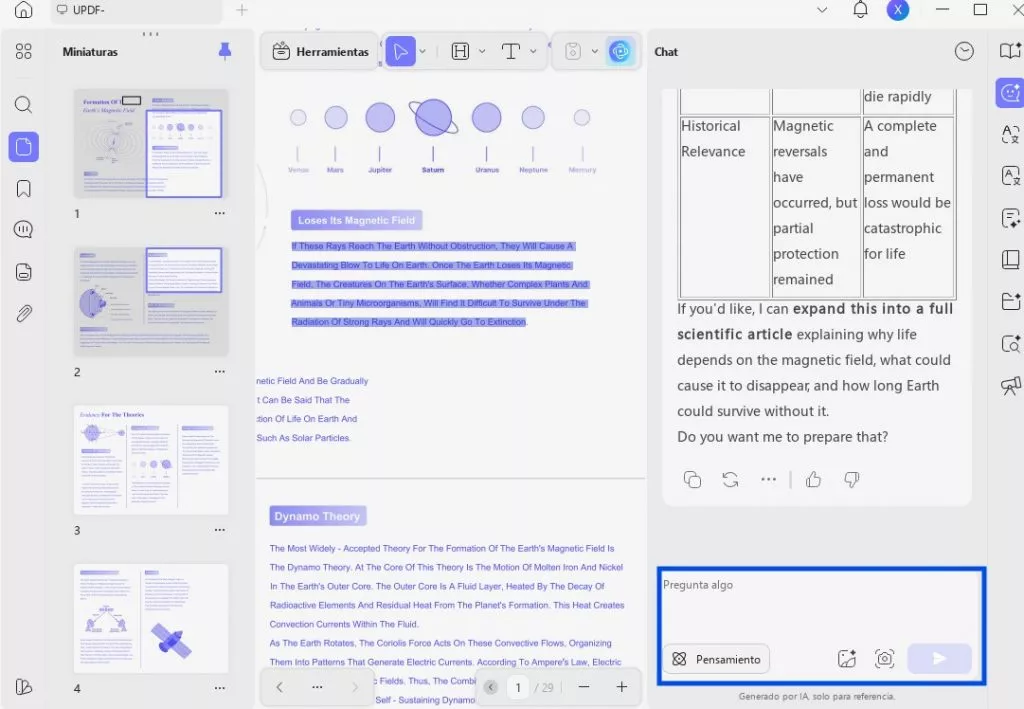Click the layers icon at sidebar bottom

click(x=24, y=687)
